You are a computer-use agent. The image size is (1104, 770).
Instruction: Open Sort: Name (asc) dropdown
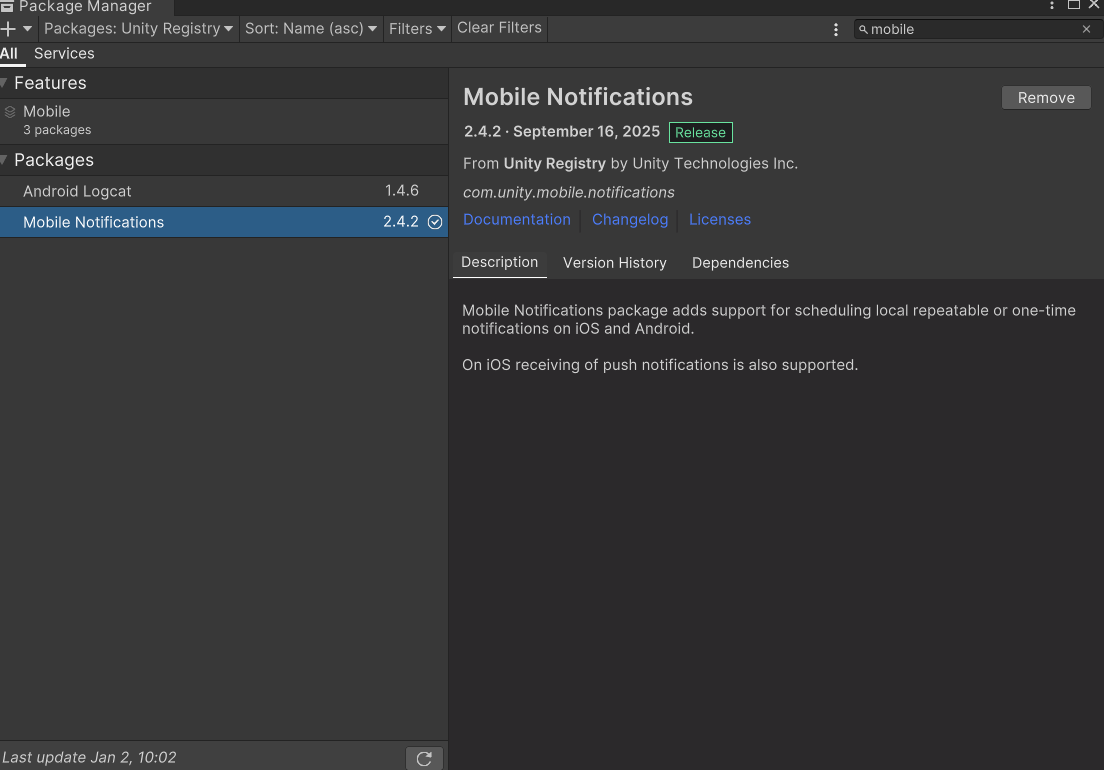(310, 29)
